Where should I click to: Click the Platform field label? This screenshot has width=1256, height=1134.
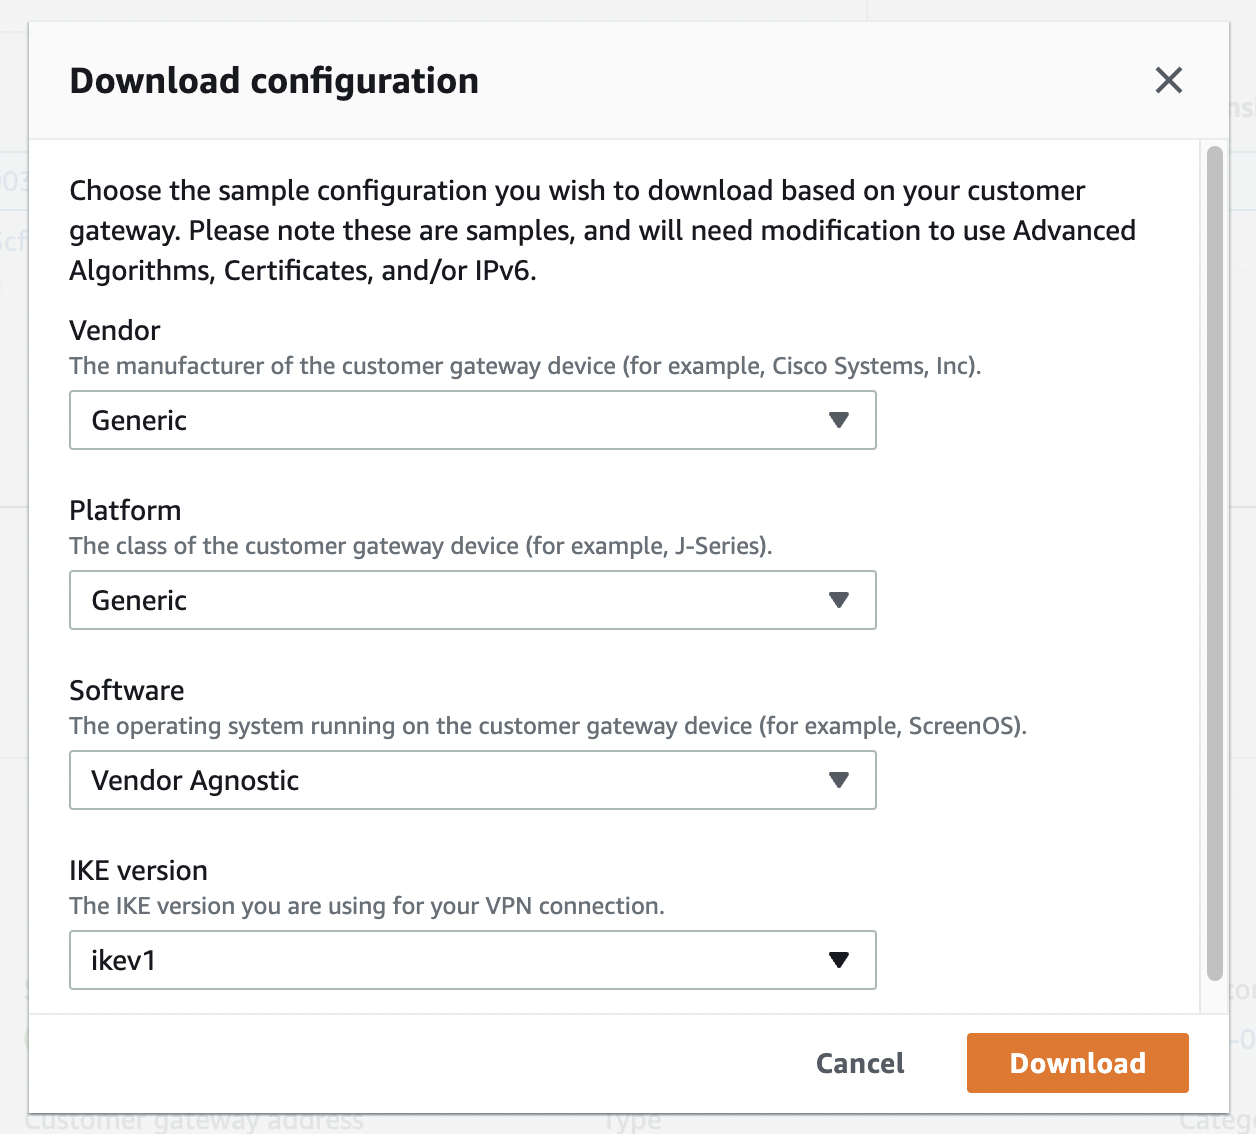[x=125, y=510]
